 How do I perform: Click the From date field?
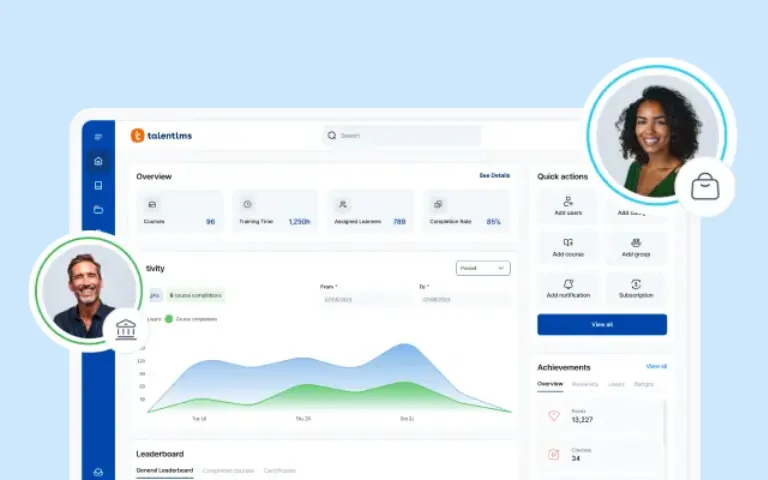click(365, 299)
